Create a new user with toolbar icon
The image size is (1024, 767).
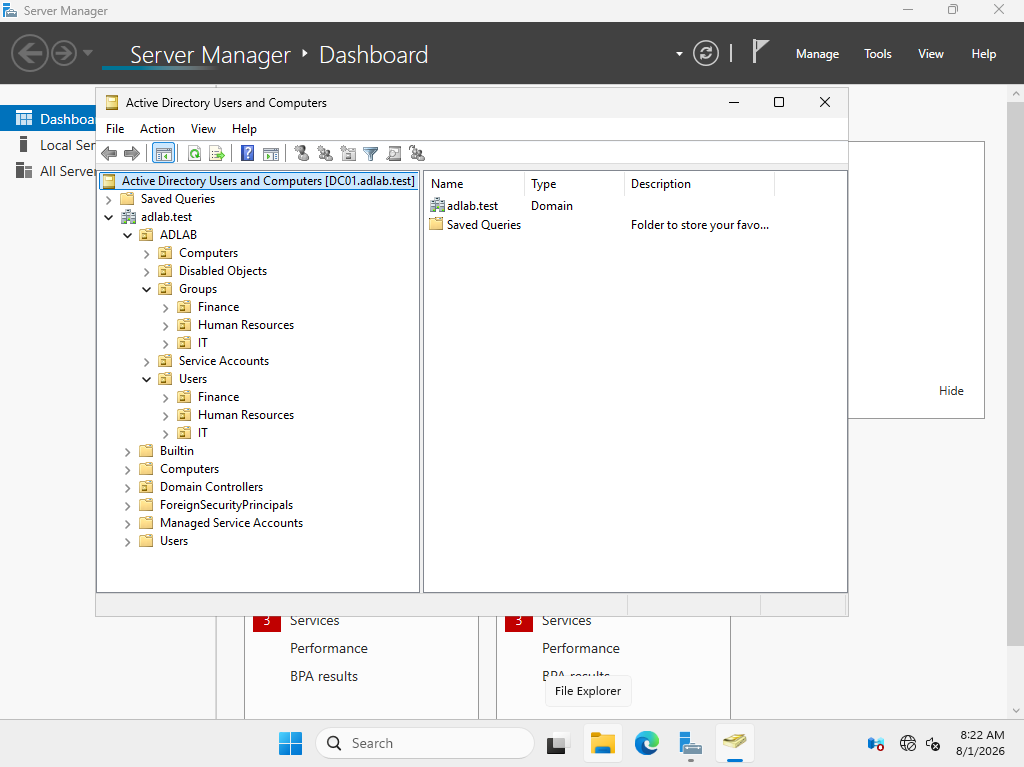[x=301, y=154]
